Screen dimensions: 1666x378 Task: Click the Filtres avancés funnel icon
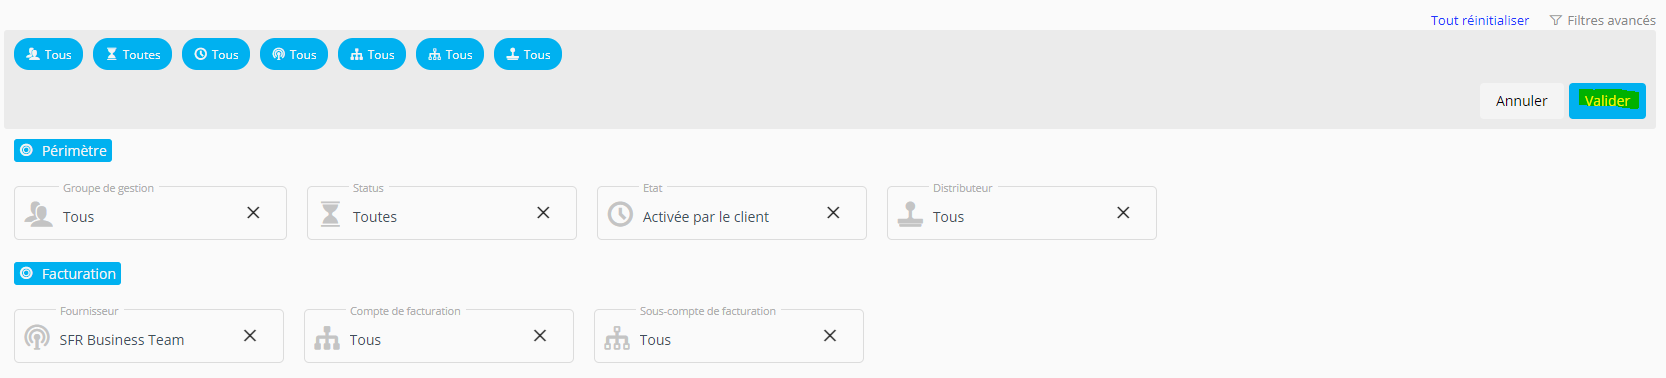(x=1556, y=20)
